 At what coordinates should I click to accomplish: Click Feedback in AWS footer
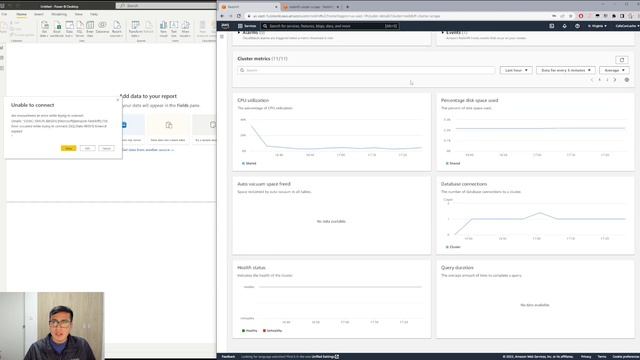click(x=228, y=357)
